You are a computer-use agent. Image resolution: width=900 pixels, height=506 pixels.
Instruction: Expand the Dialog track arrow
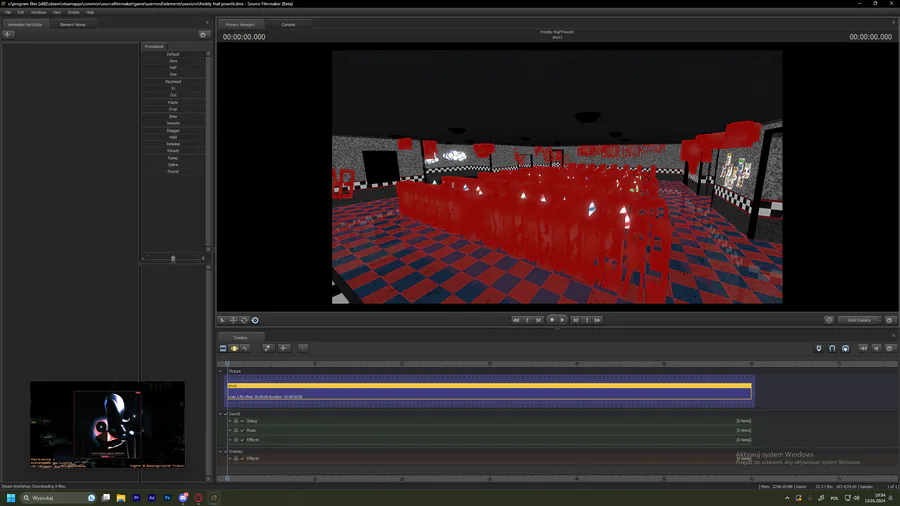230,421
